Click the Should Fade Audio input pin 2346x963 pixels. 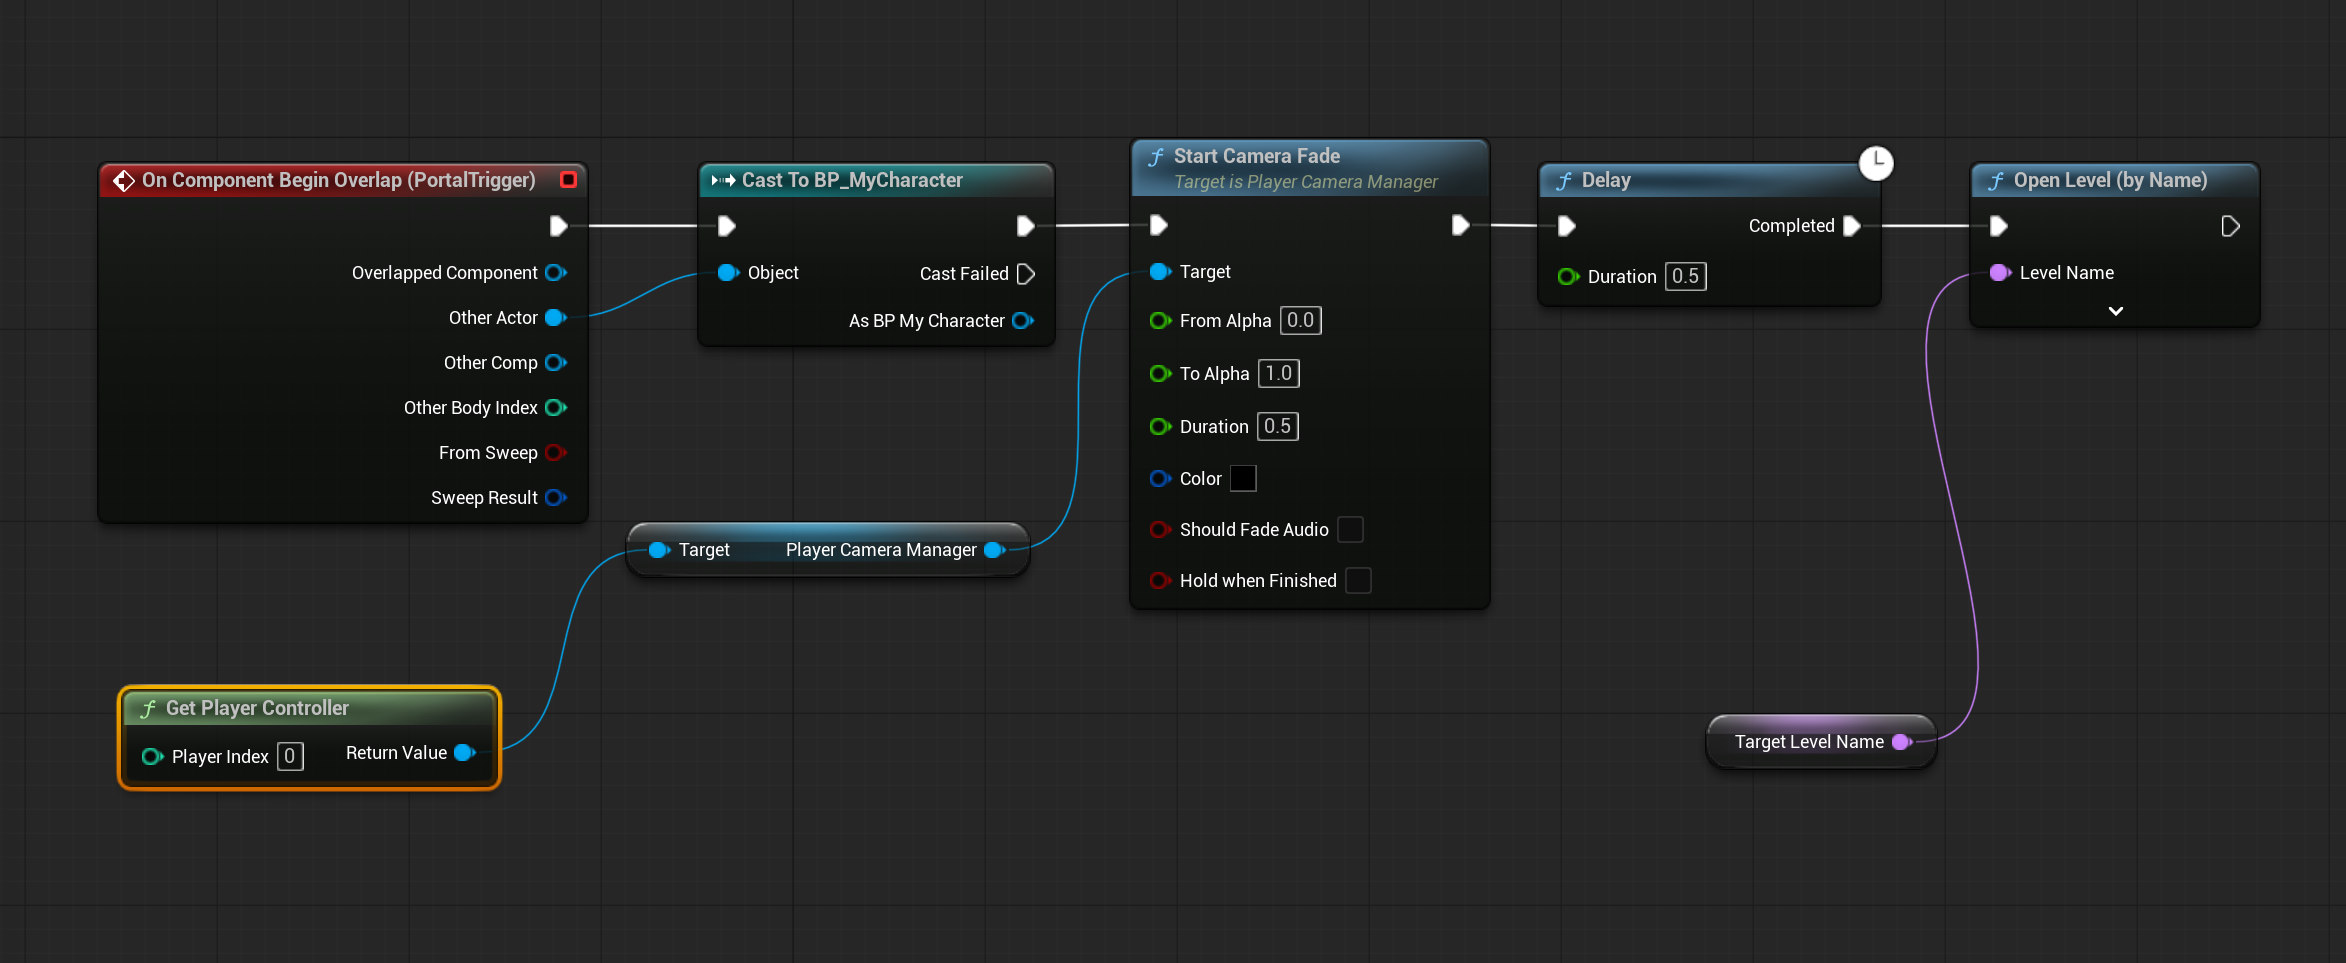pyautogui.click(x=1160, y=530)
